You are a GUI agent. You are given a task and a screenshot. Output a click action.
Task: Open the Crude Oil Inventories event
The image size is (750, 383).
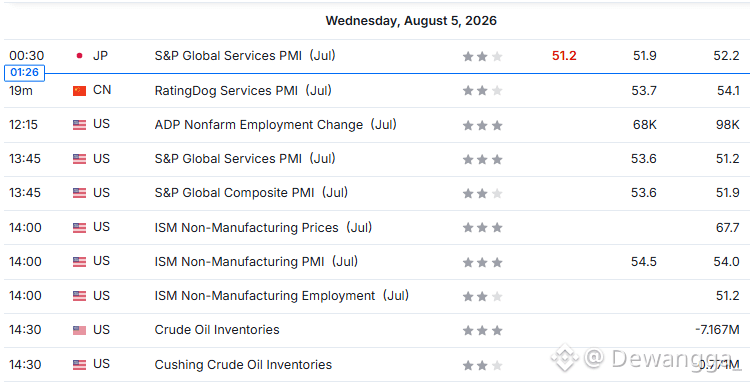[x=217, y=330]
